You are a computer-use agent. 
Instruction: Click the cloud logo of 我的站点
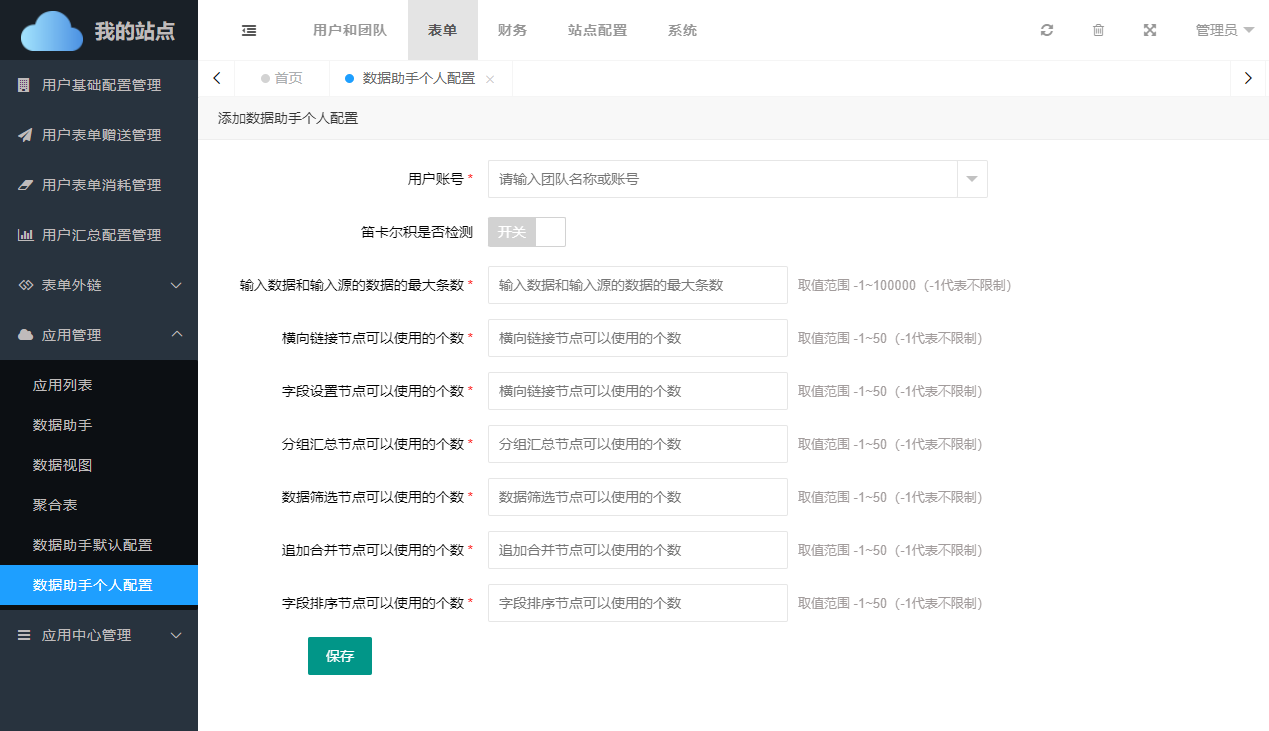pyautogui.click(x=52, y=30)
